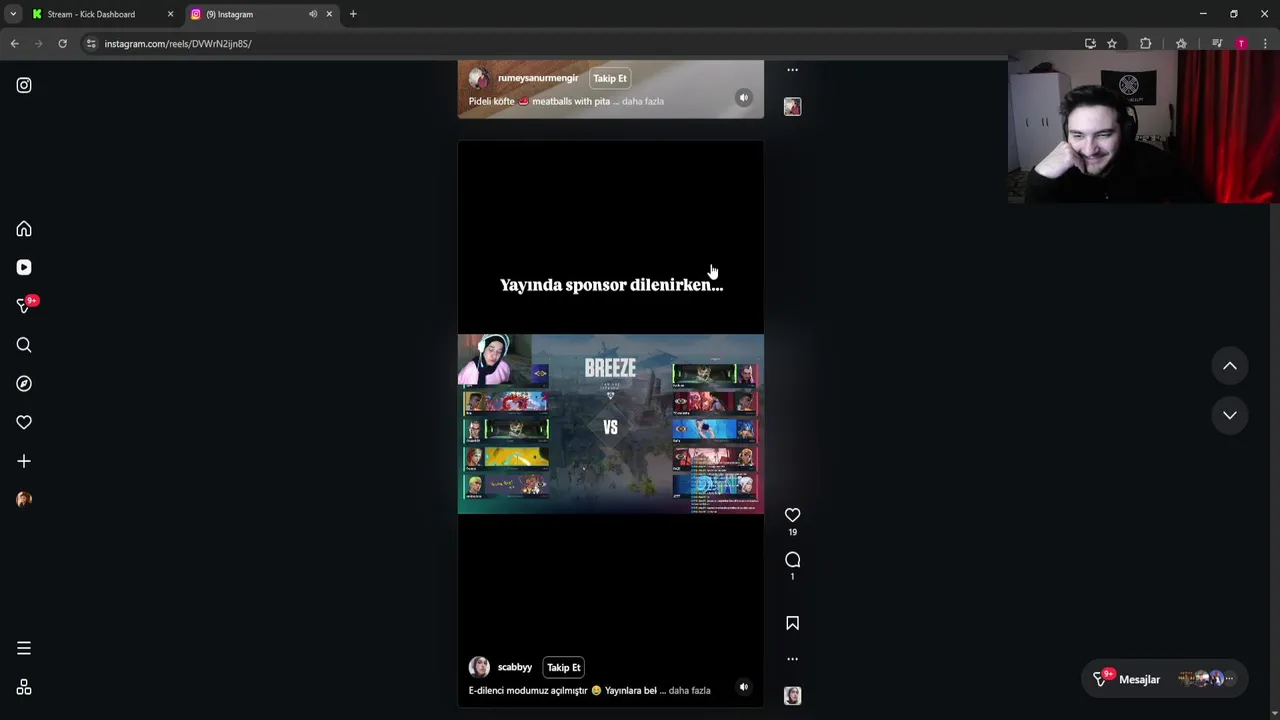The height and width of the screenshot is (720, 1280).
Task: Open audio thumbnail of rumeysanurmengir reel
Action: (x=792, y=106)
